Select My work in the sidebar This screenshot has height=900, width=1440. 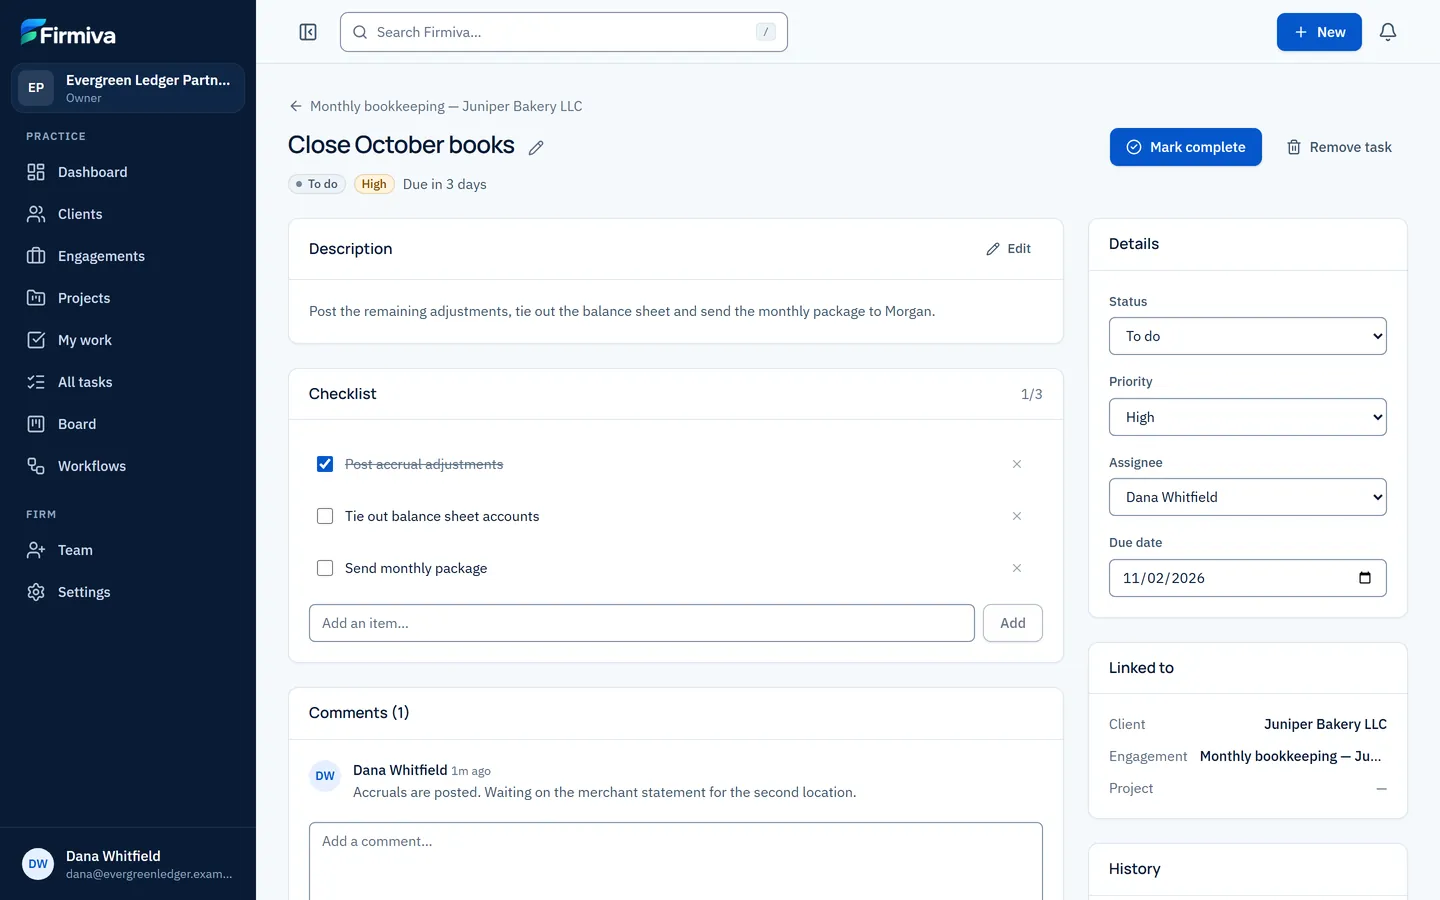pos(128,340)
